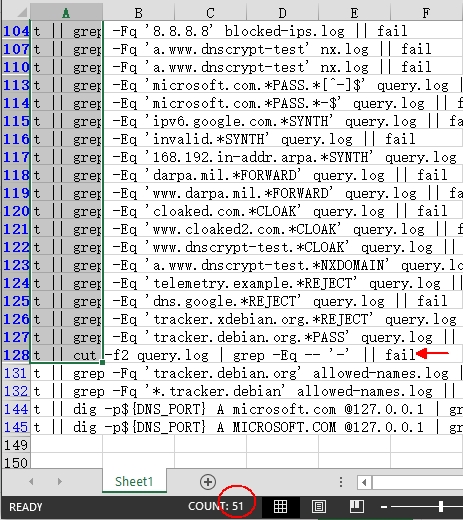463x520 pixels.
Task: Select row 116 header
Action: click(x=16, y=139)
